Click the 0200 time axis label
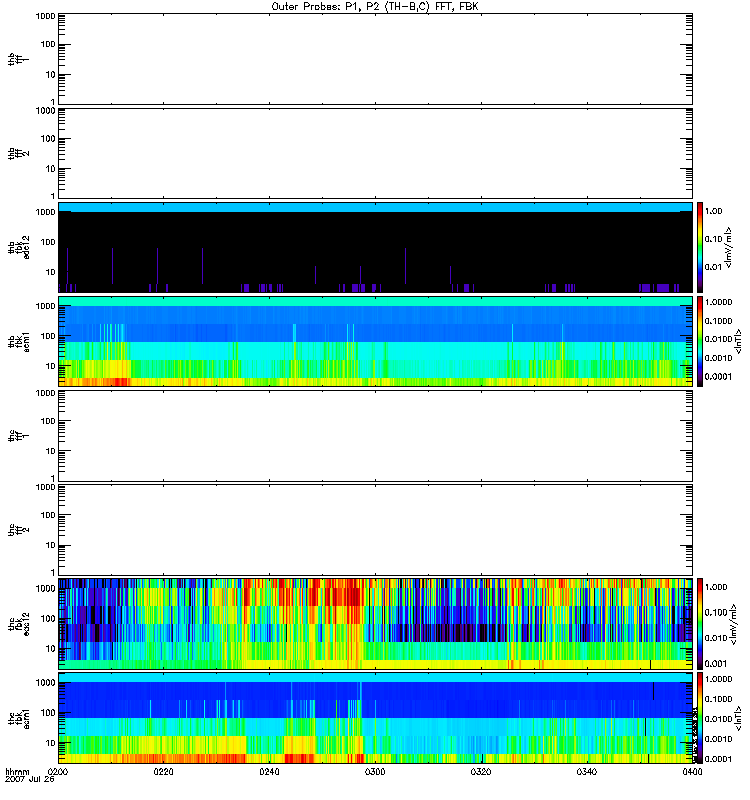Screen dimensions: 750x800 pos(58,772)
